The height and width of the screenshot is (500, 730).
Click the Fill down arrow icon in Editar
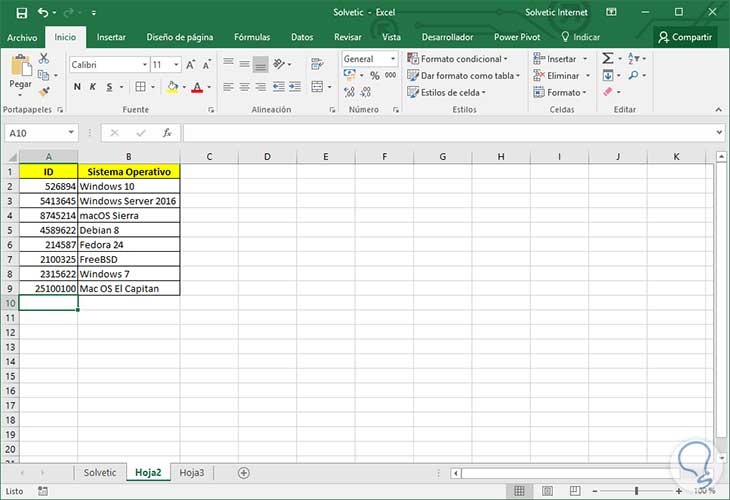(x=608, y=75)
